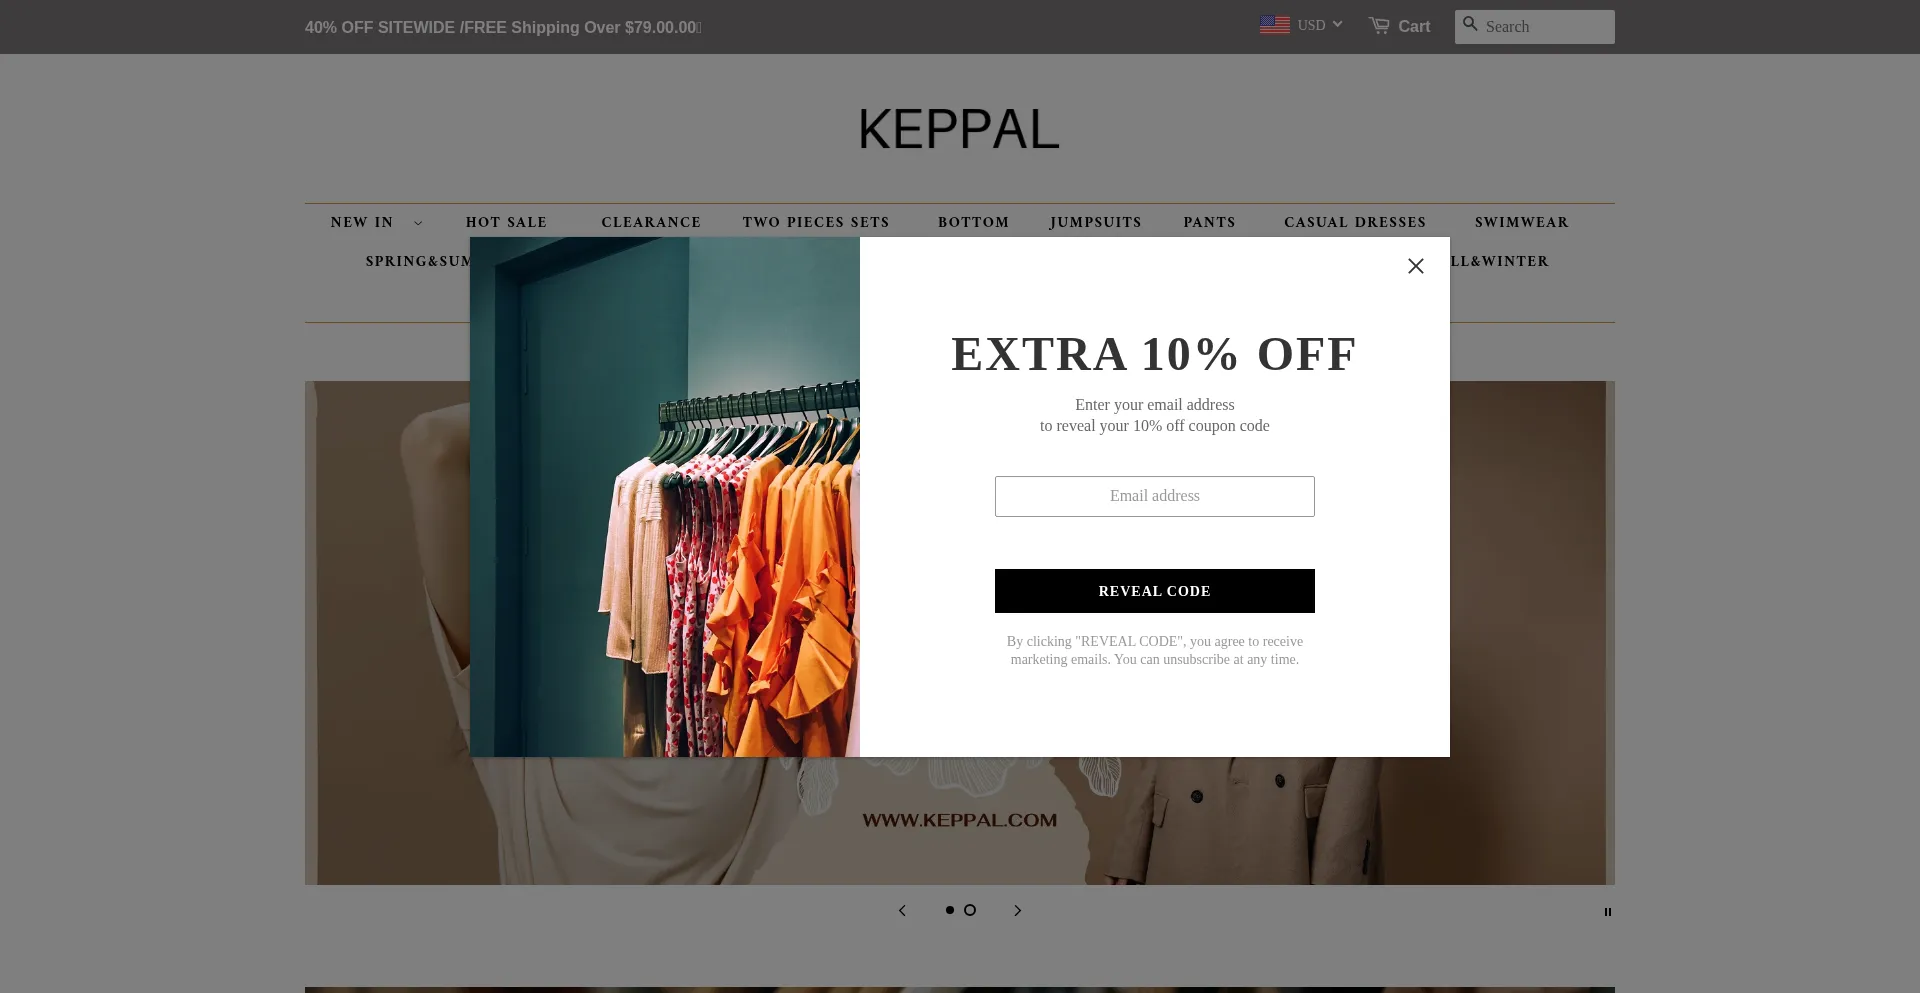Focus the Email address field
This screenshot has width=1920, height=993.
coord(1154,496)
